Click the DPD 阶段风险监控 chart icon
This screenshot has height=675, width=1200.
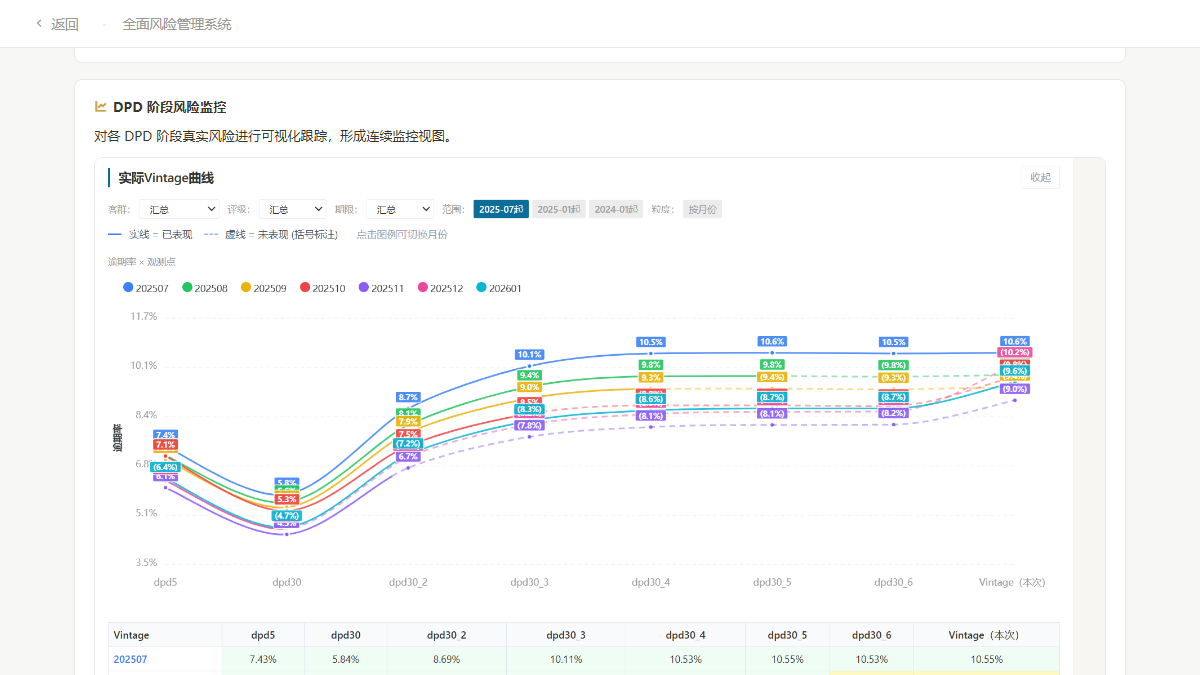pos(101,106)
